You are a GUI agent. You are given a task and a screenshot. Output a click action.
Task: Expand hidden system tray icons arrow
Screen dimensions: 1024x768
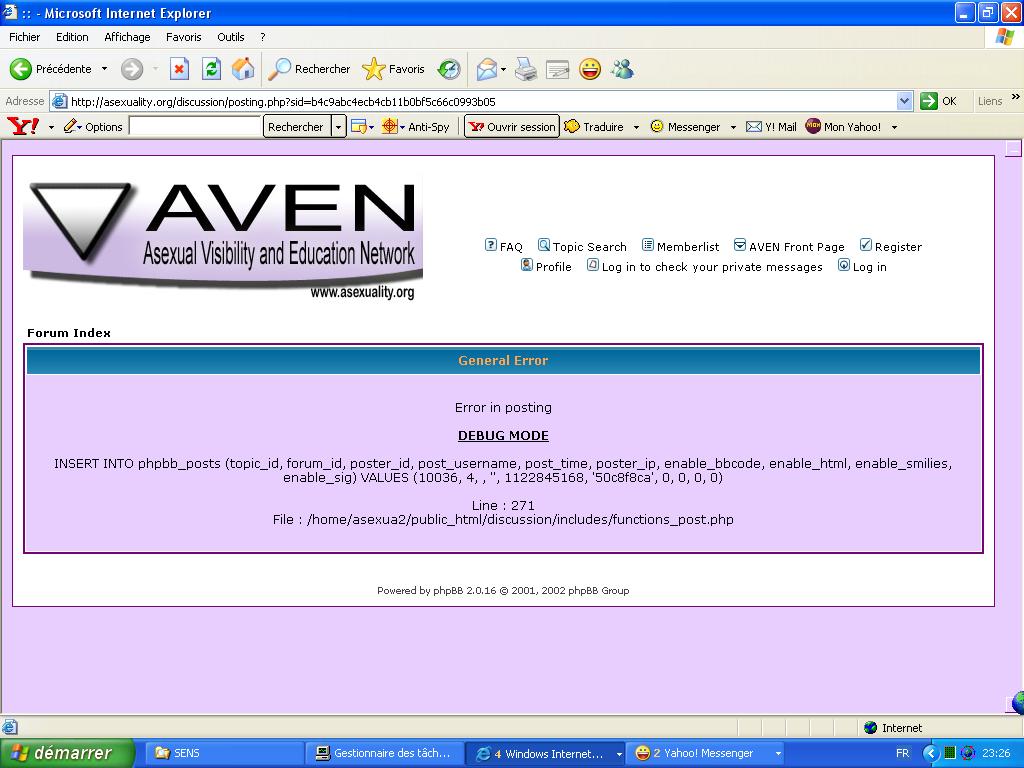click(x=931, y=753)
